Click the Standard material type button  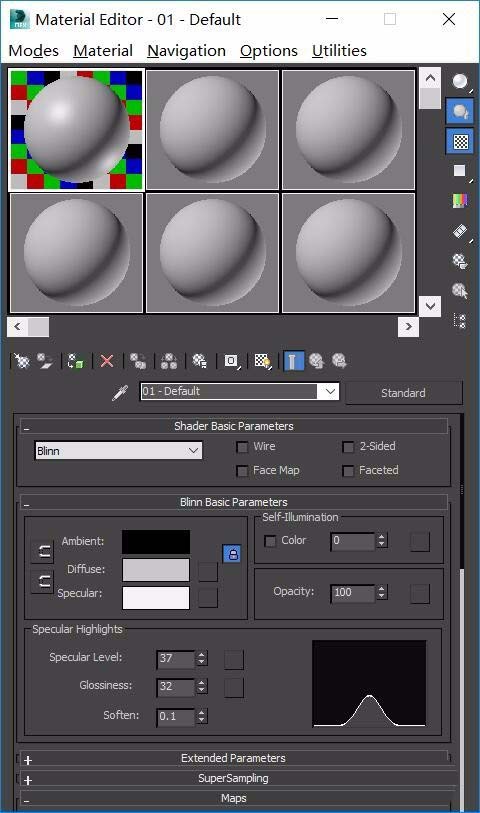click(x=403, y=393)
